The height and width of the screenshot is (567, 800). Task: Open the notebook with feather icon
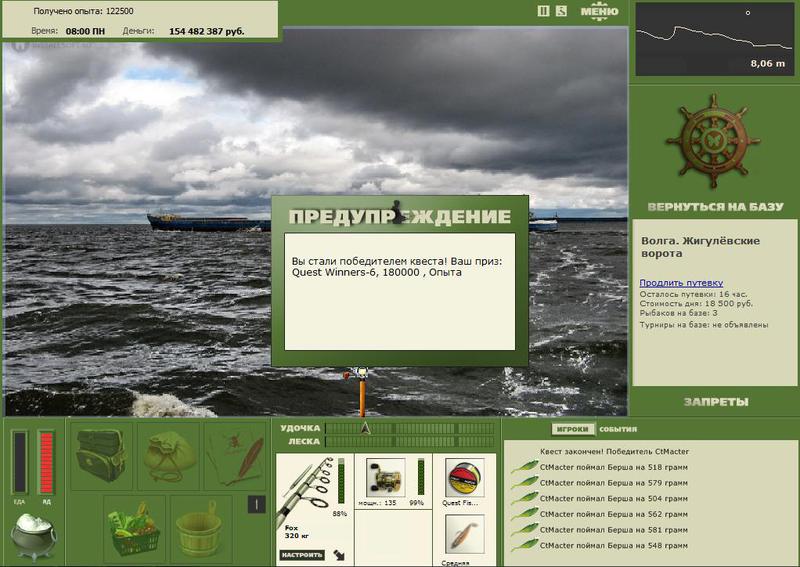tap(235, 456)
